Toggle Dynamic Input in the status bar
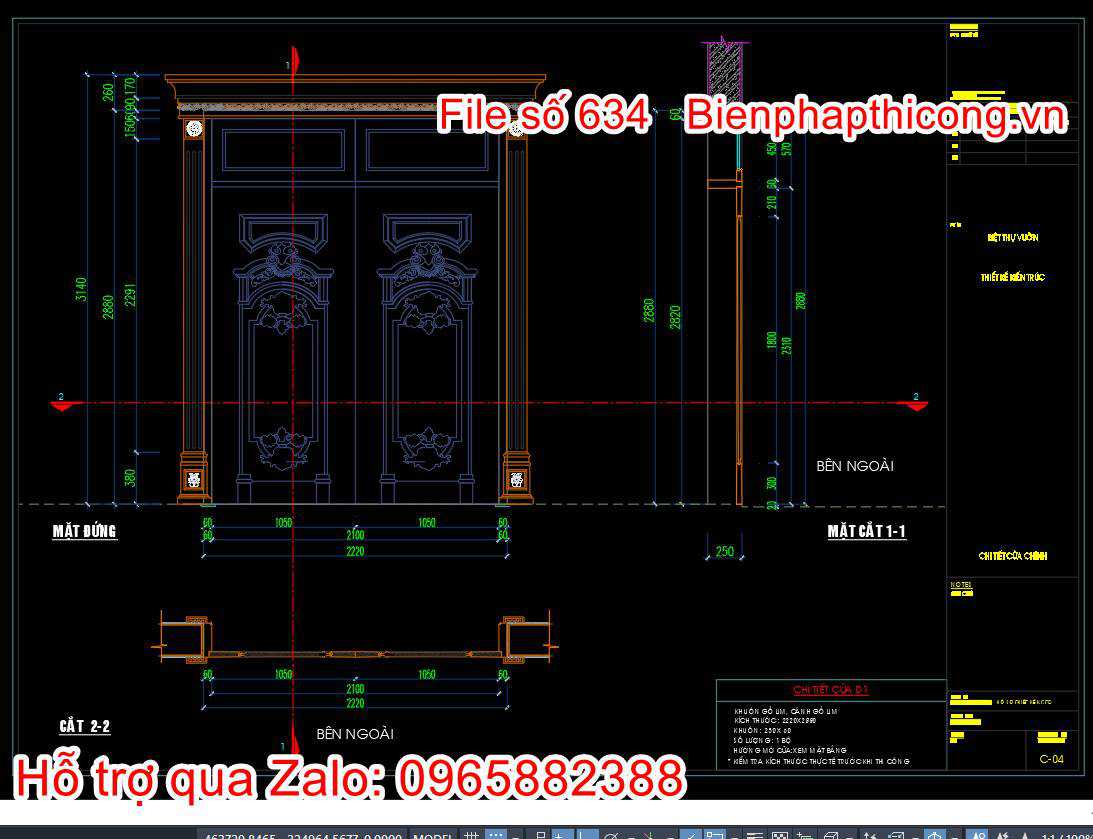 point(561,834)
